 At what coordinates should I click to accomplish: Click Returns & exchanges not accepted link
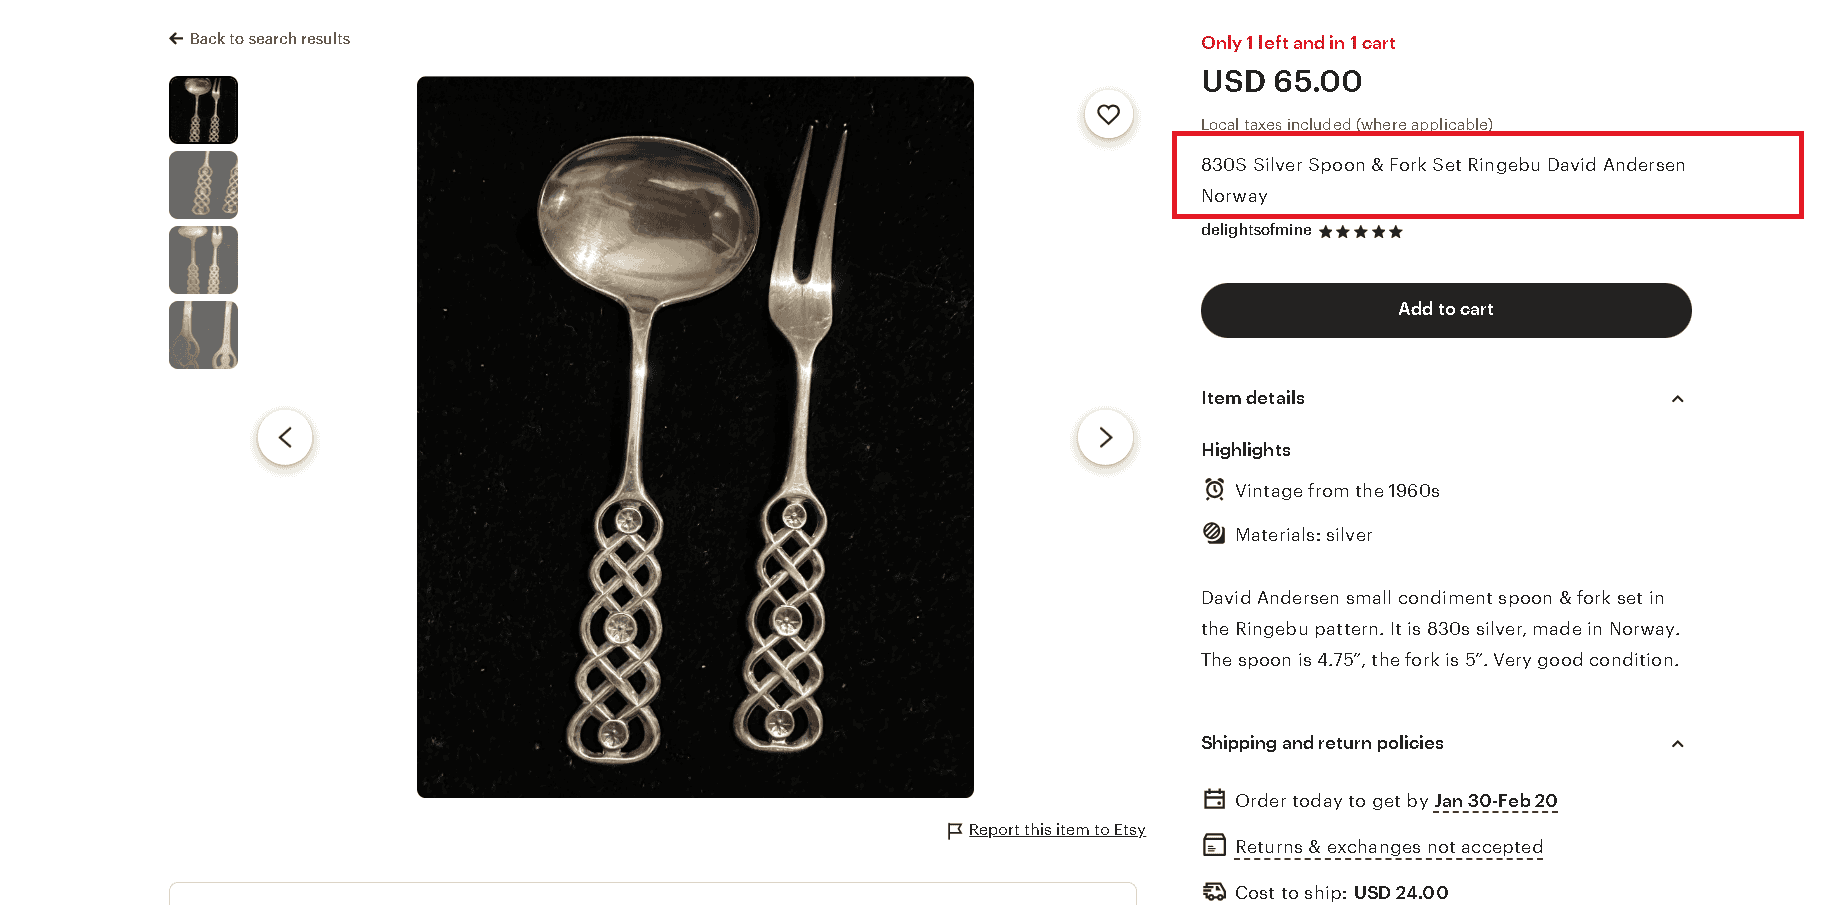1388,846
